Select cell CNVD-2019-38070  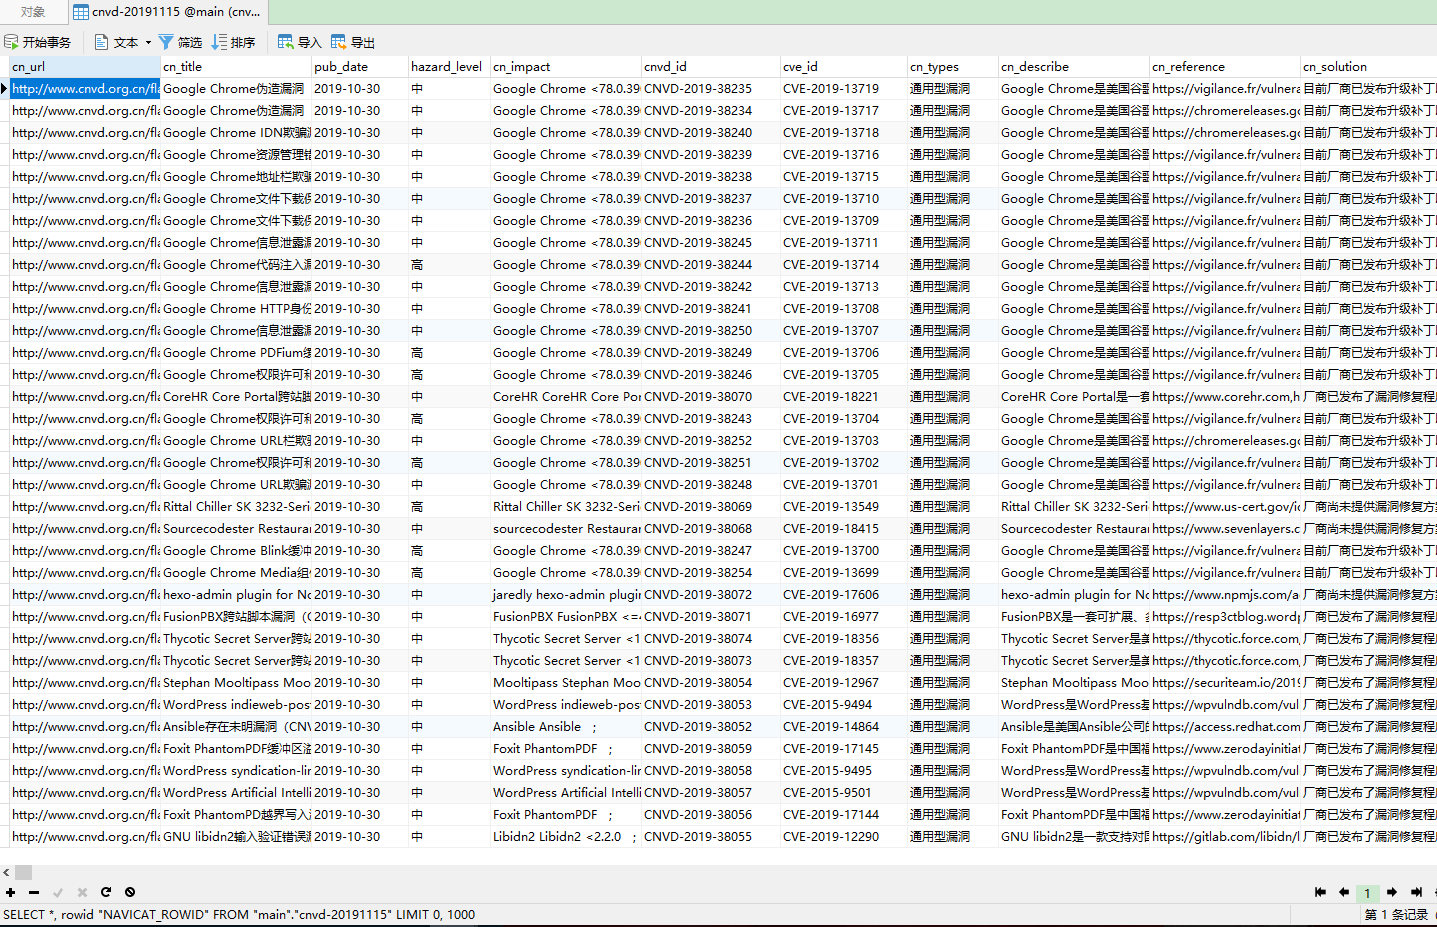pos(711,397)
